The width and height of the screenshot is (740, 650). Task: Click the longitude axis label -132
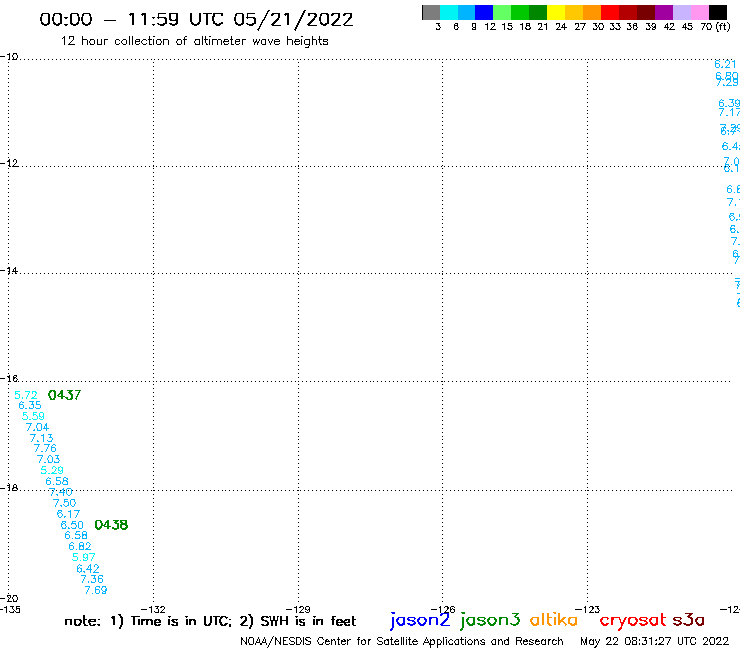(x=153, y=609)
